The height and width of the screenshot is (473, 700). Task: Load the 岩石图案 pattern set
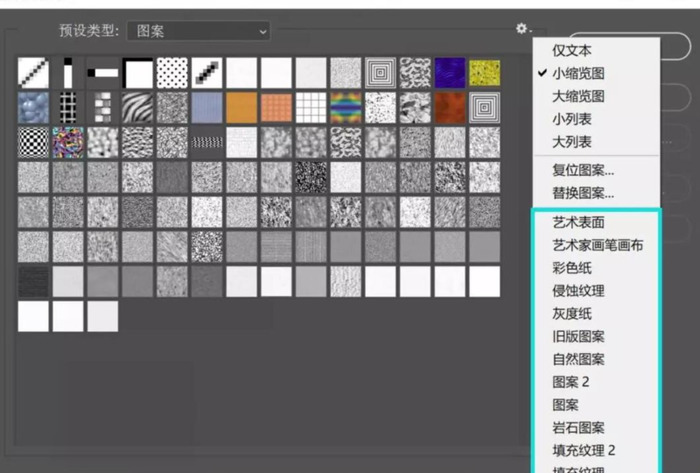click(578, 427)
